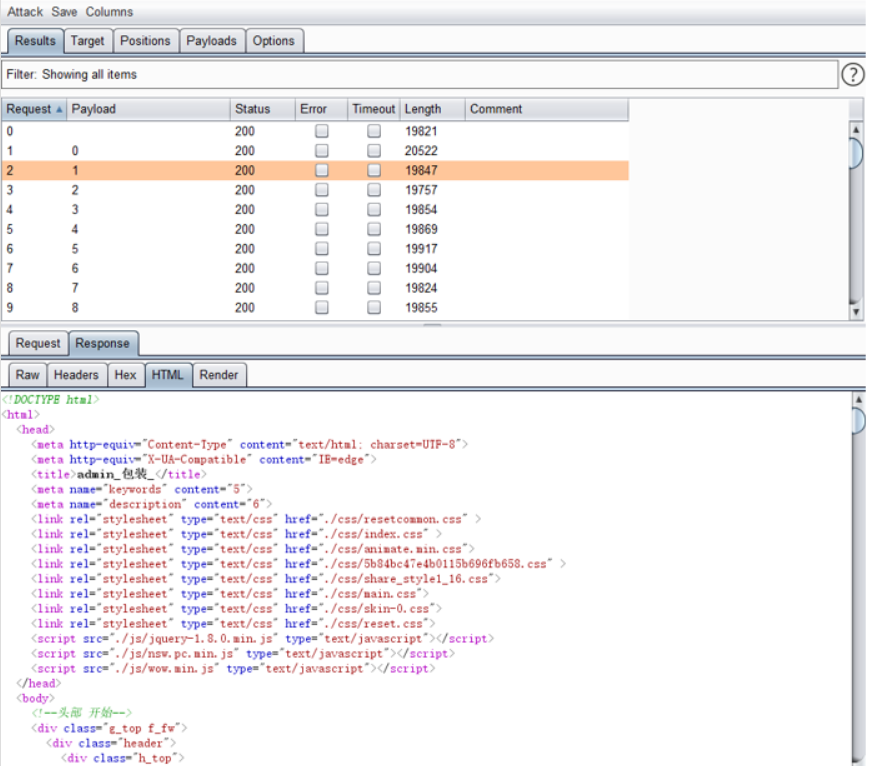Click the jquery-1.8.0.min.js script line
The image size is (874, 766).
[x=263, y=638]
